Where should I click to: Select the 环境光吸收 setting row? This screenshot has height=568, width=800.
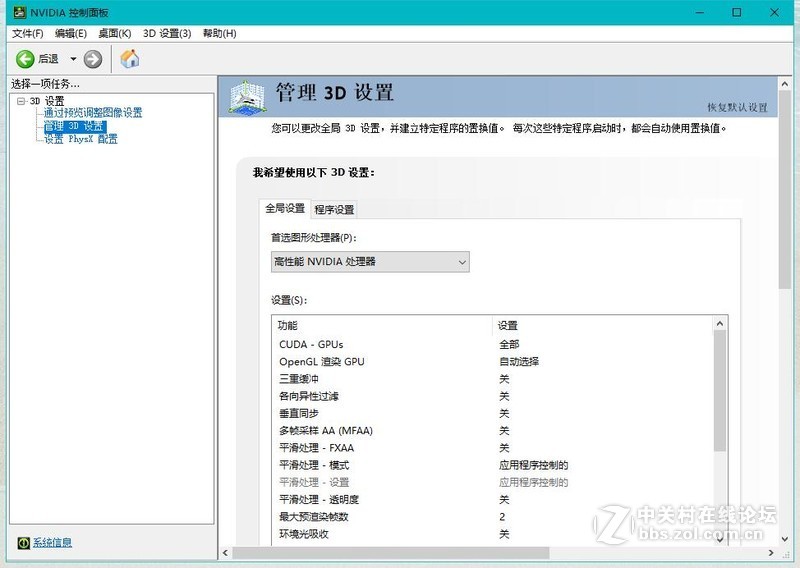tap(492, 534)
